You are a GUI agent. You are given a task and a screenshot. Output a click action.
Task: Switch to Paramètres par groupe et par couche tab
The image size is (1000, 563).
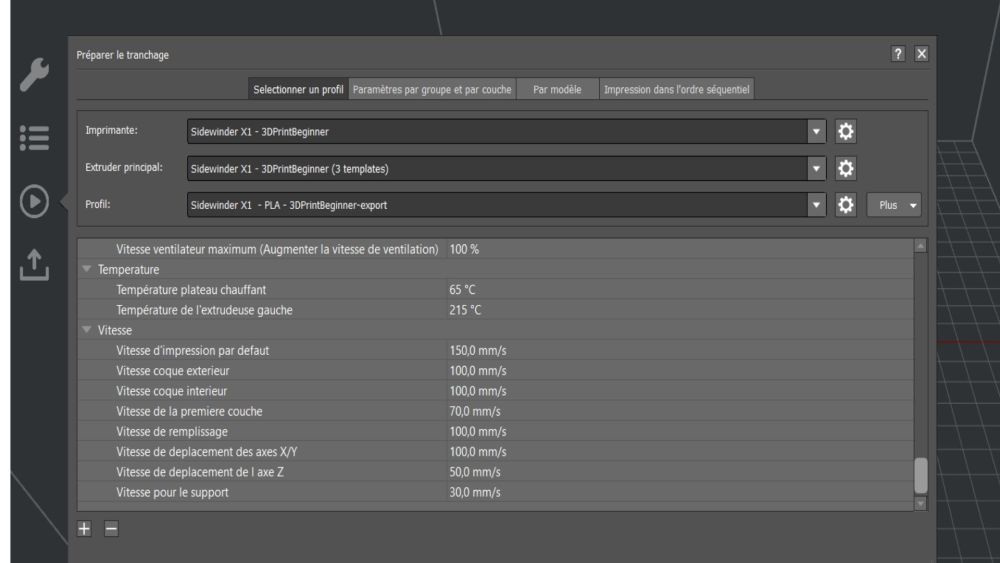click(x=432, y=89)
